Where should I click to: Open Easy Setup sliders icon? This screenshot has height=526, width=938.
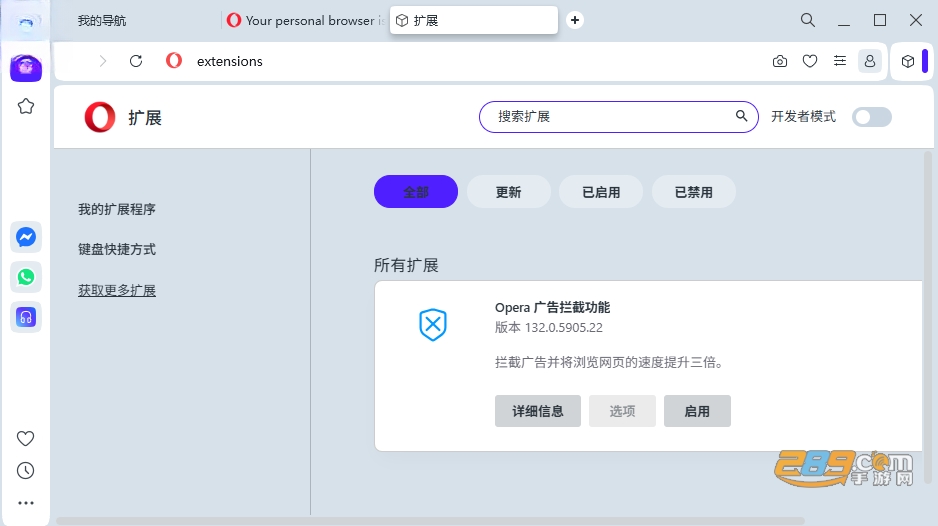[x=840, y=61]
